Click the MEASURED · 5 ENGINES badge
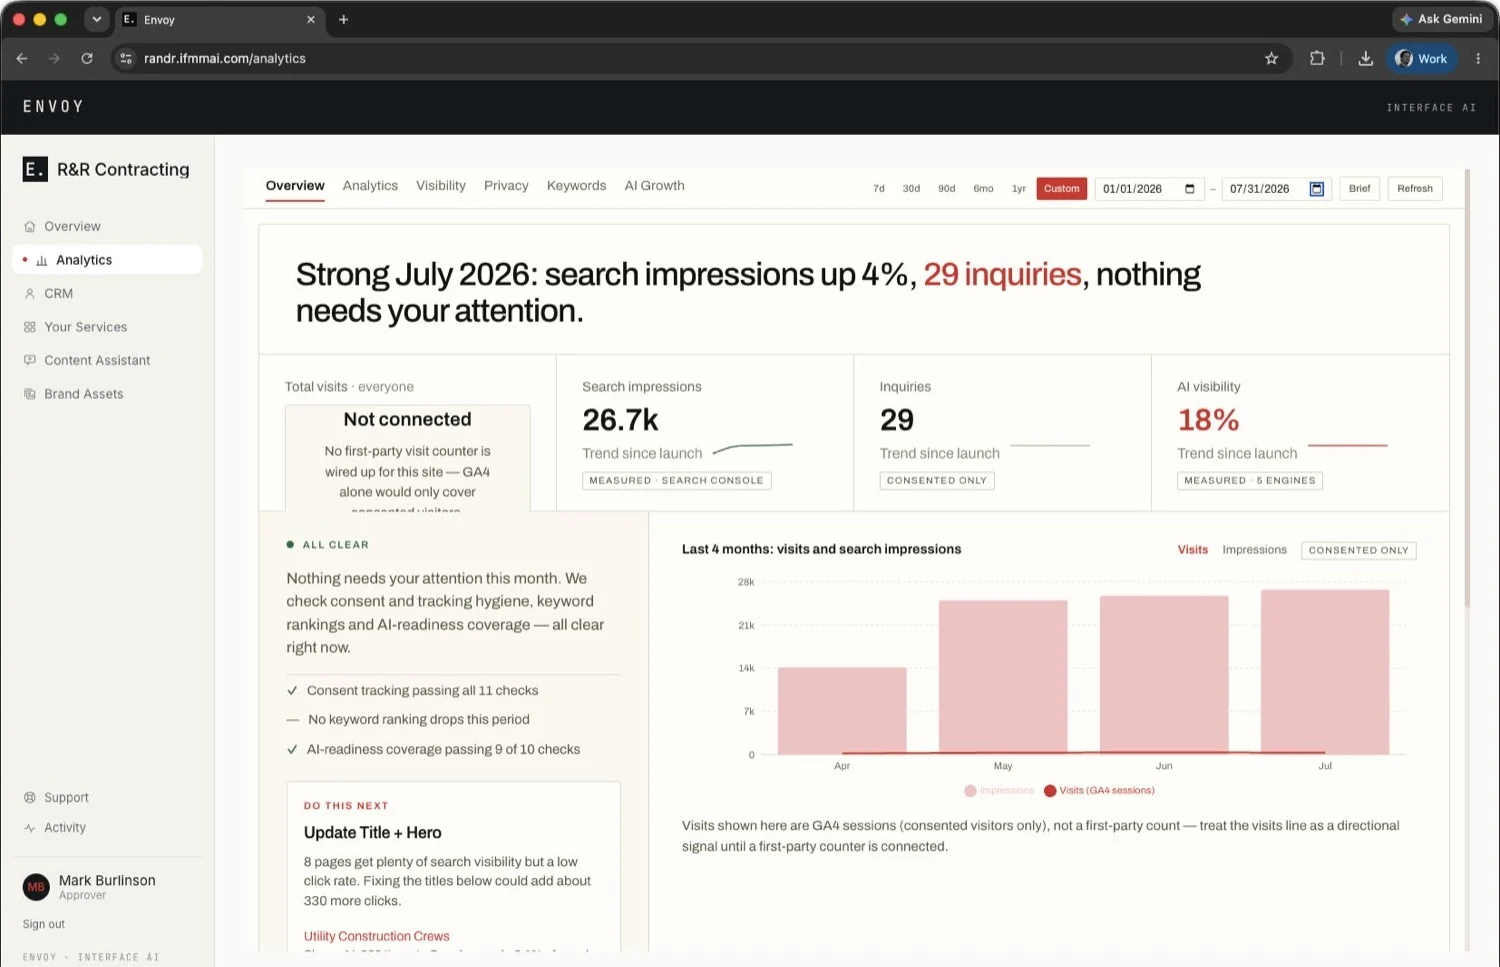 [1250, 481]
